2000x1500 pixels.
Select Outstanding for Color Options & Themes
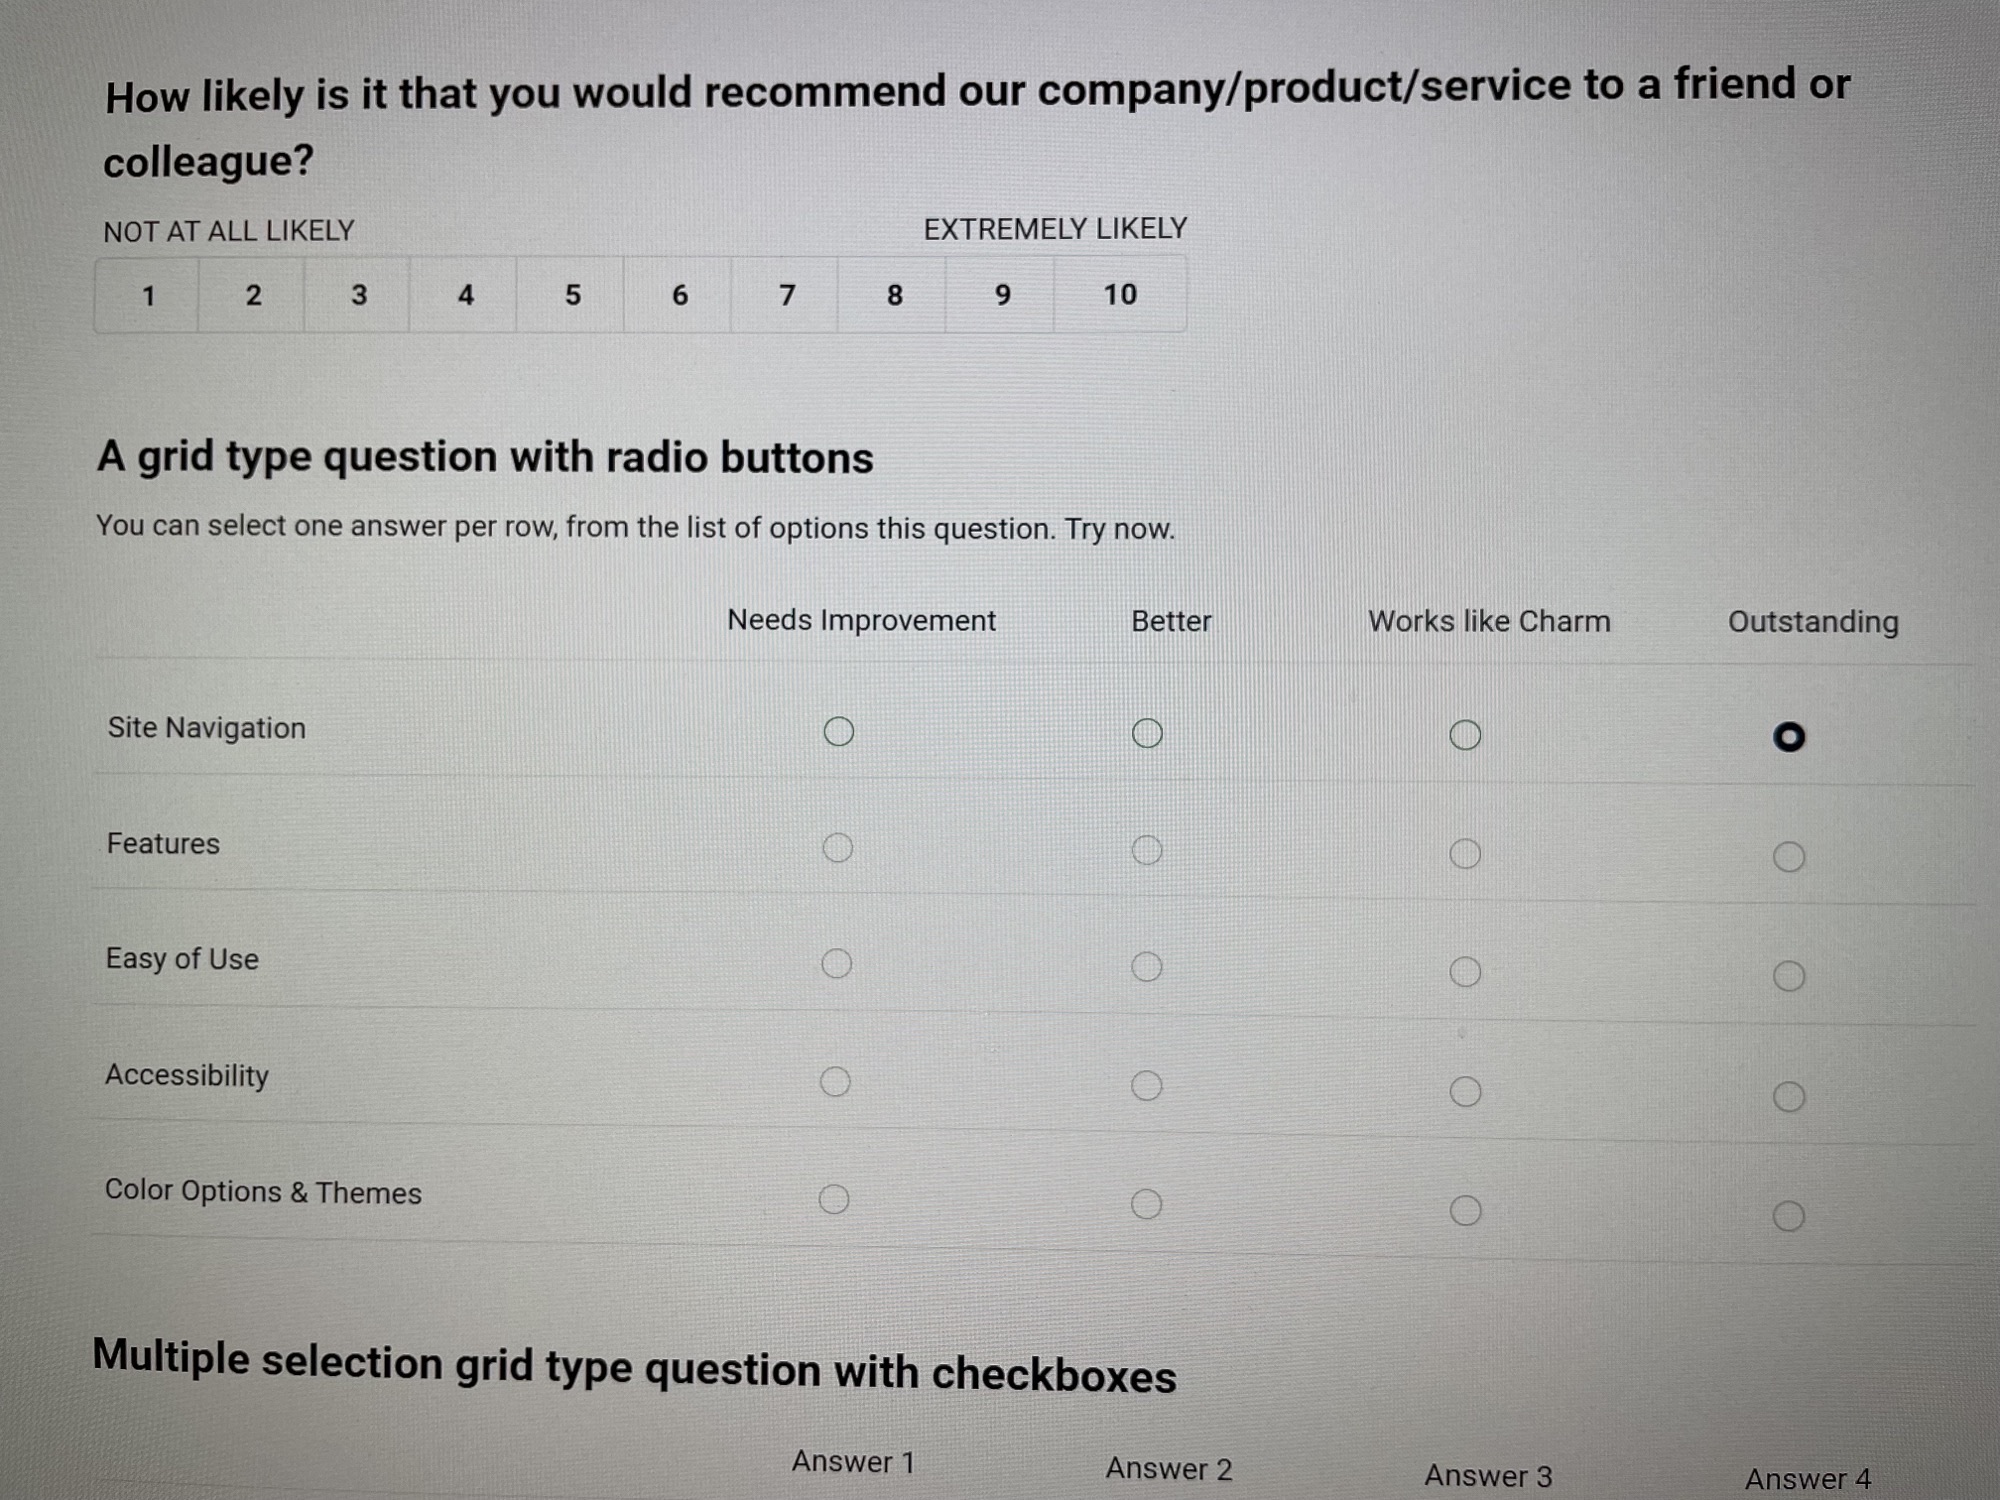[x=1788, y=1217]
